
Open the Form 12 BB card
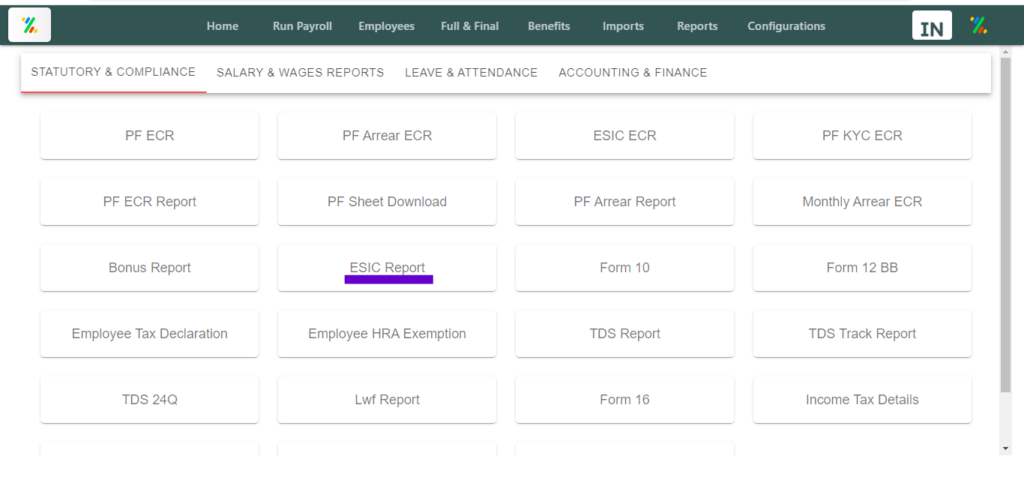862,268
